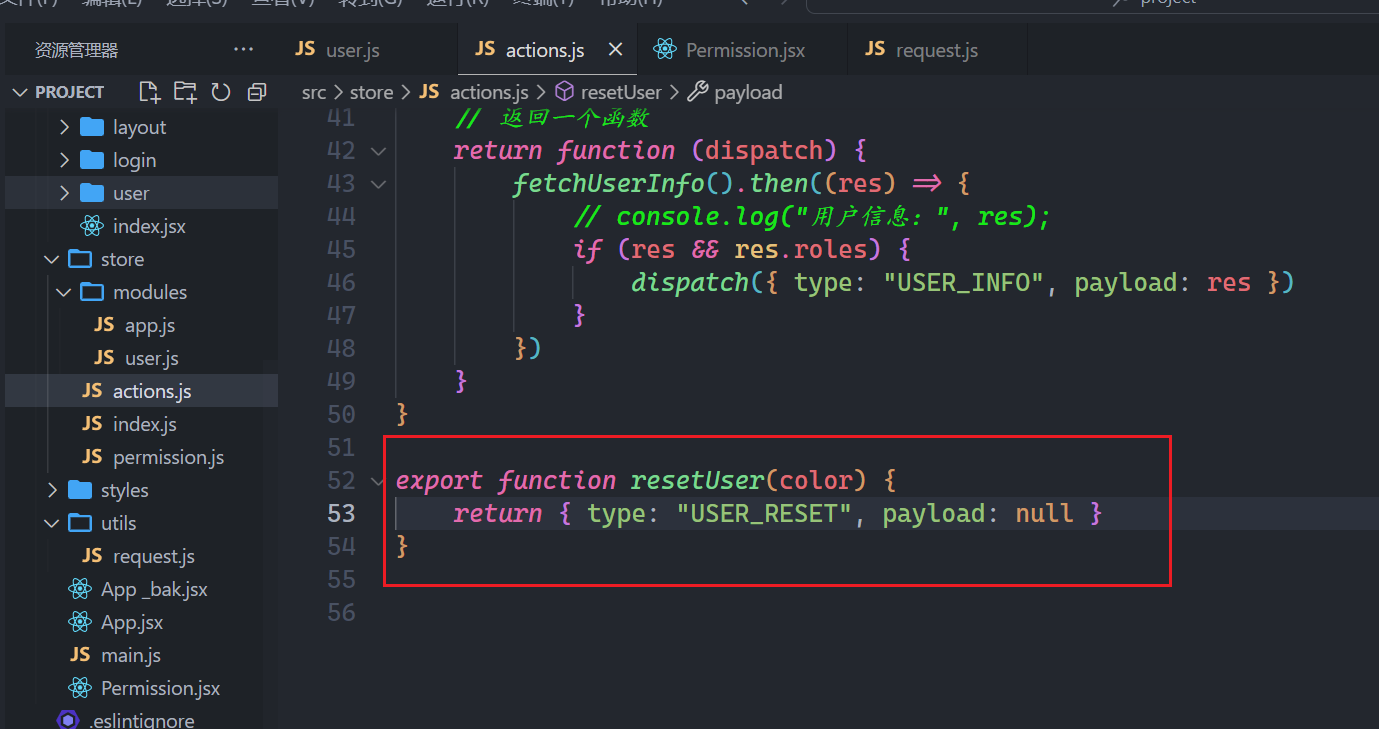Click the console.log comment on line 44
Screen dimensions: 1379x729
(812, 217)
